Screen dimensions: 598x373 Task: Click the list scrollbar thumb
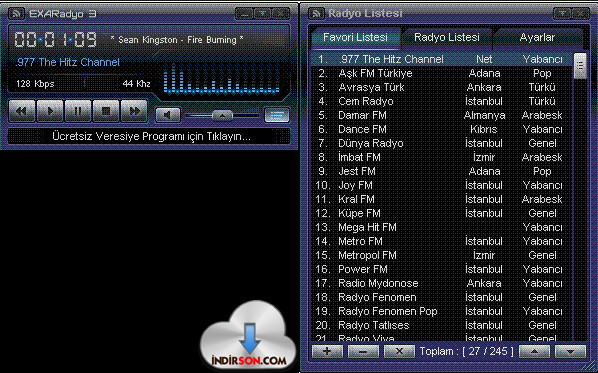(580, 66)
